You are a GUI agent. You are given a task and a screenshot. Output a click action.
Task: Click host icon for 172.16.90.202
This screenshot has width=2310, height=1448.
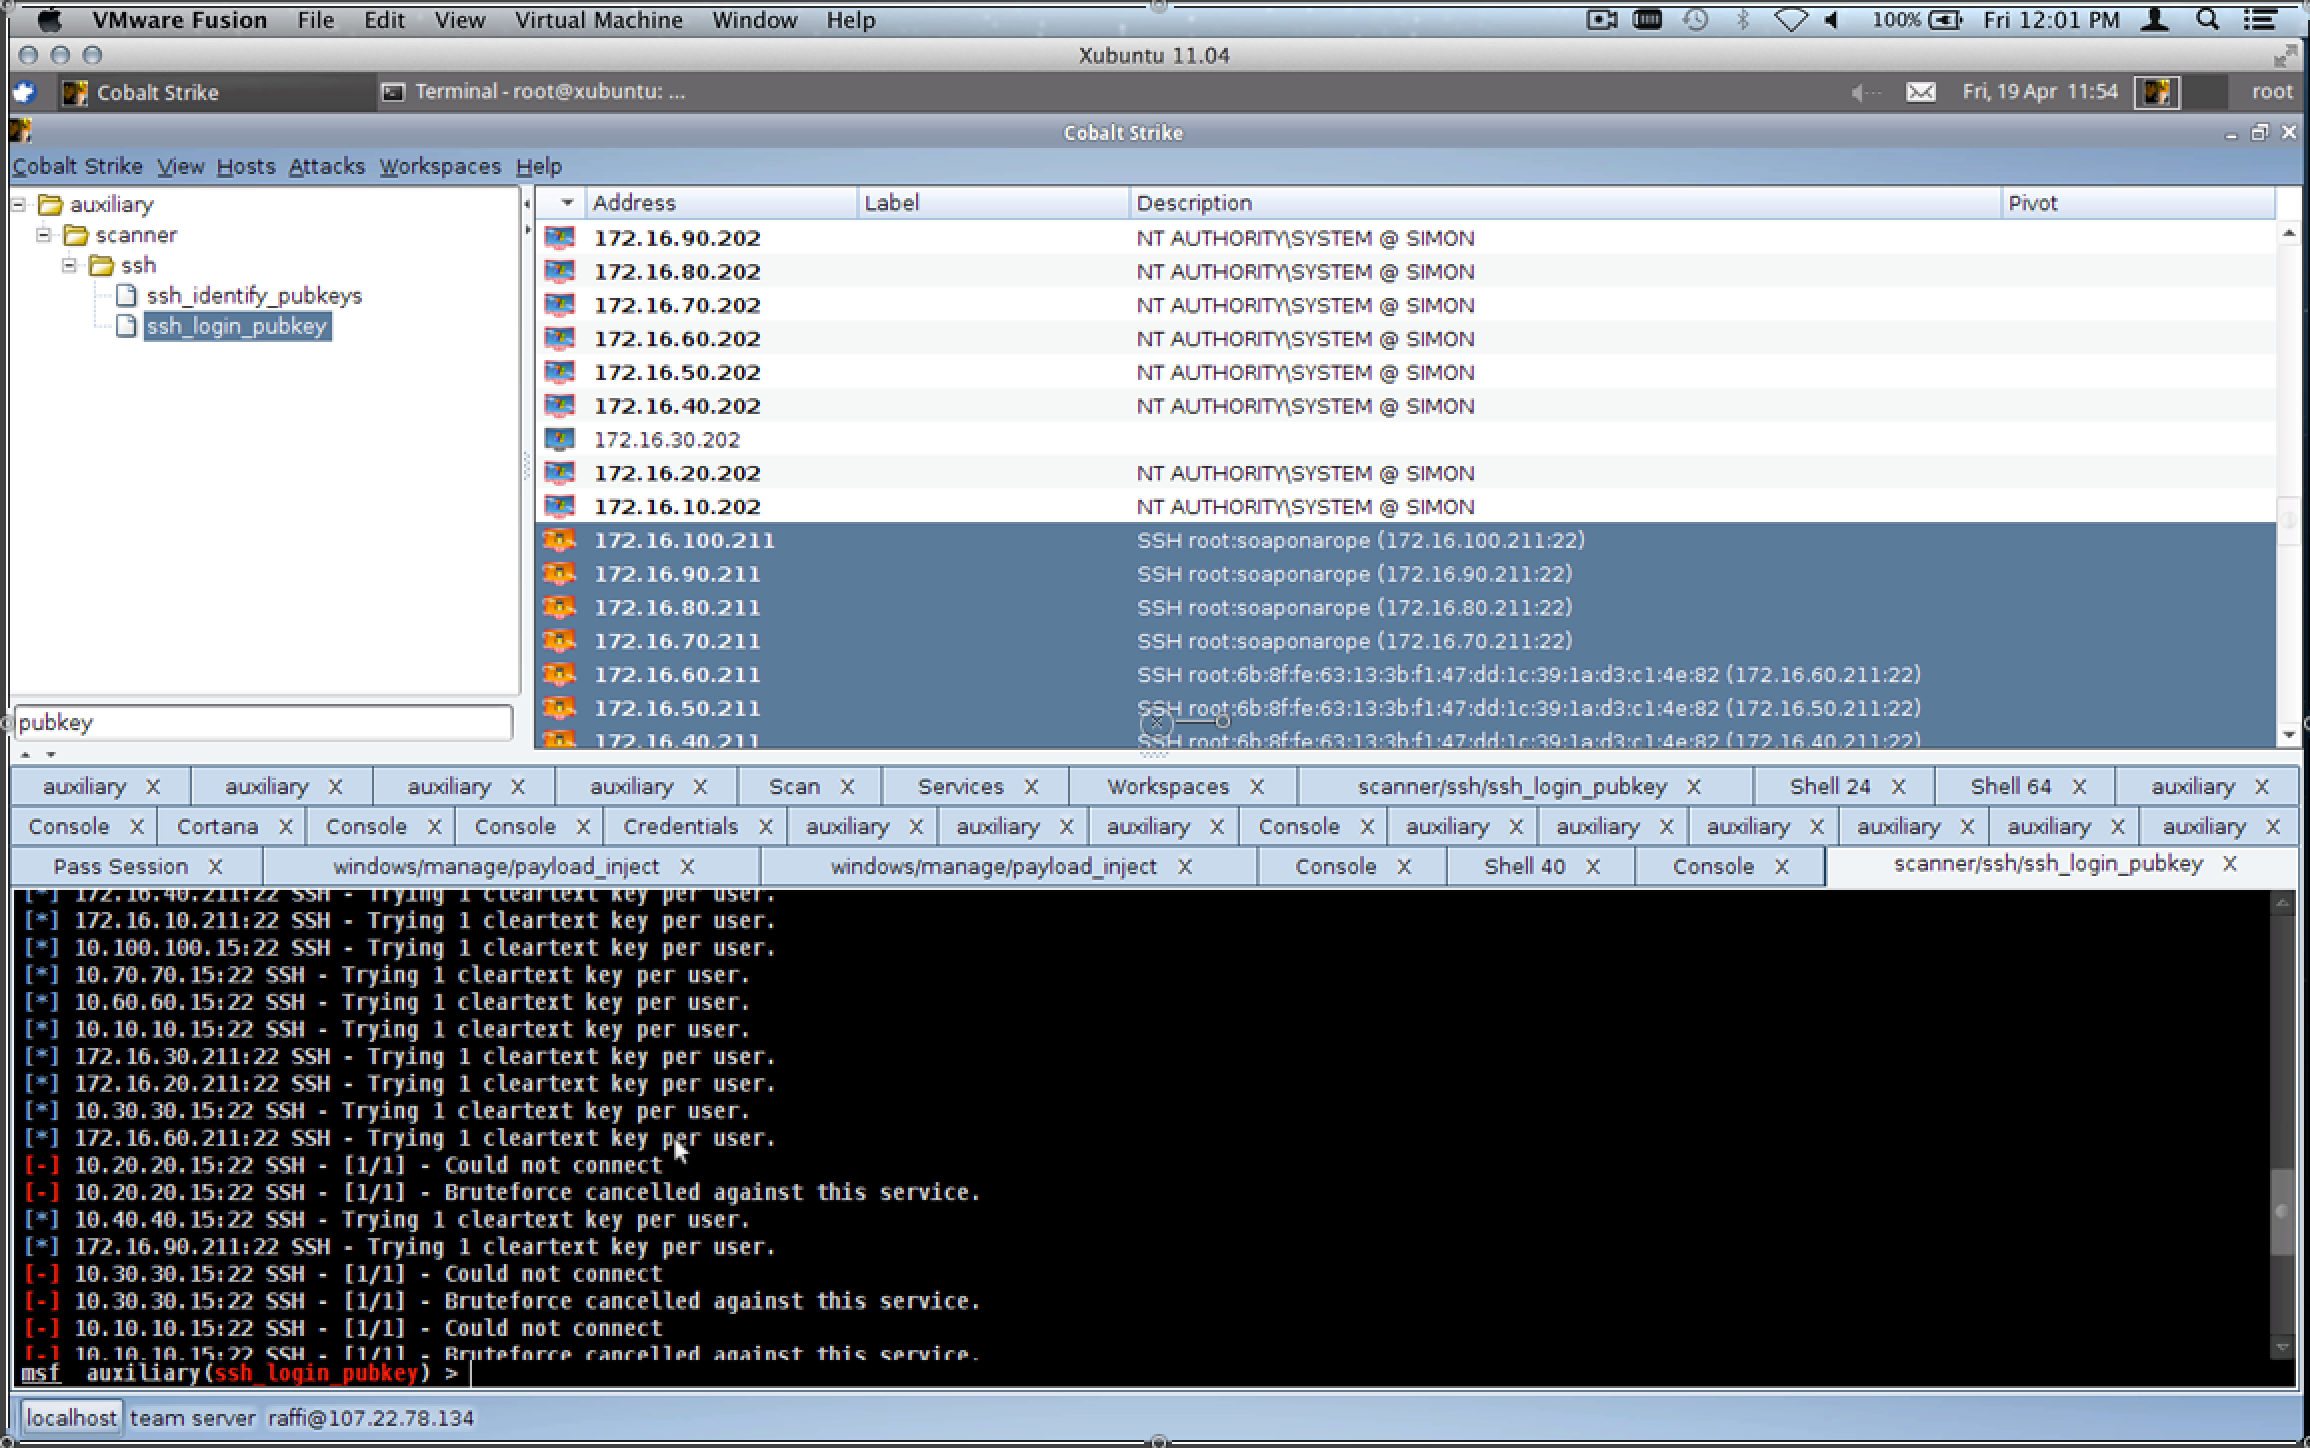click(559, 238)
